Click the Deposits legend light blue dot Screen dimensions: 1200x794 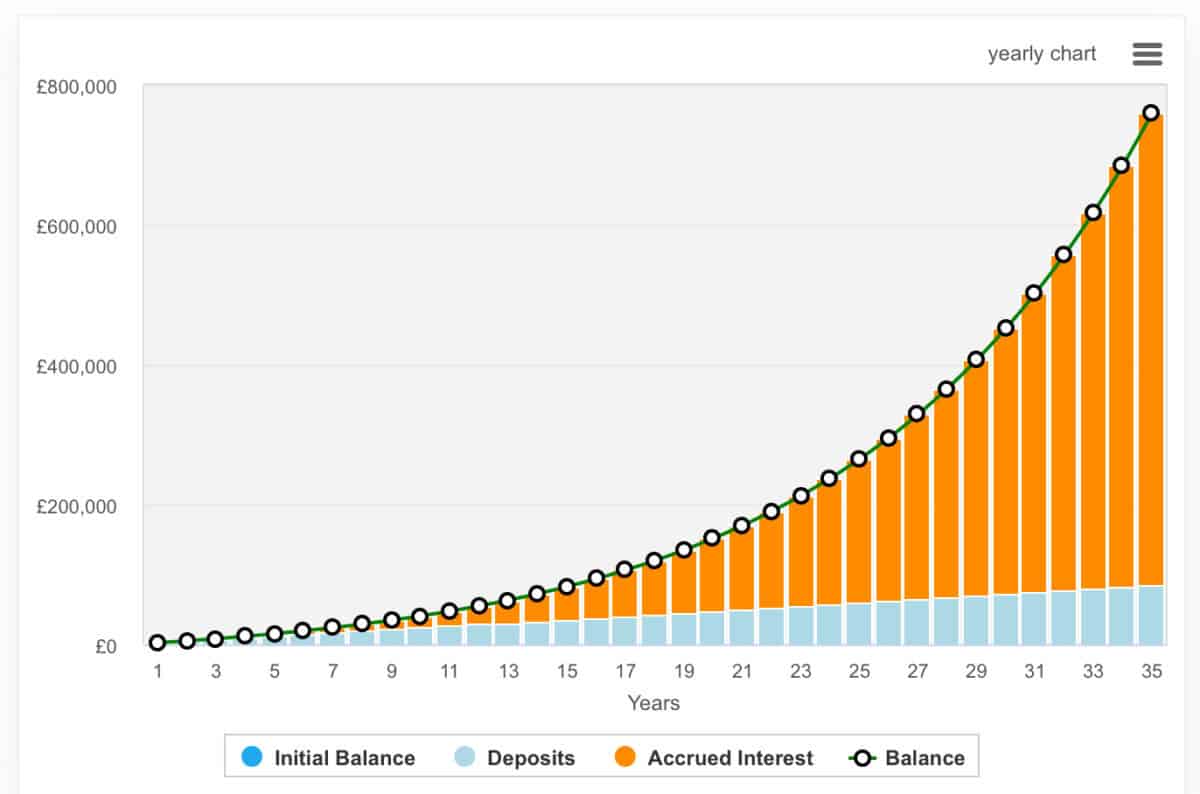pos(465,757)
